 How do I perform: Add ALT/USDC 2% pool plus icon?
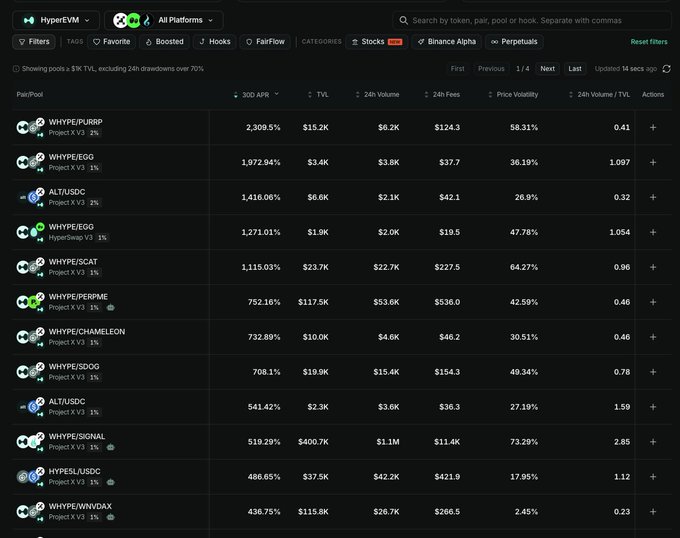coord(653,197)
